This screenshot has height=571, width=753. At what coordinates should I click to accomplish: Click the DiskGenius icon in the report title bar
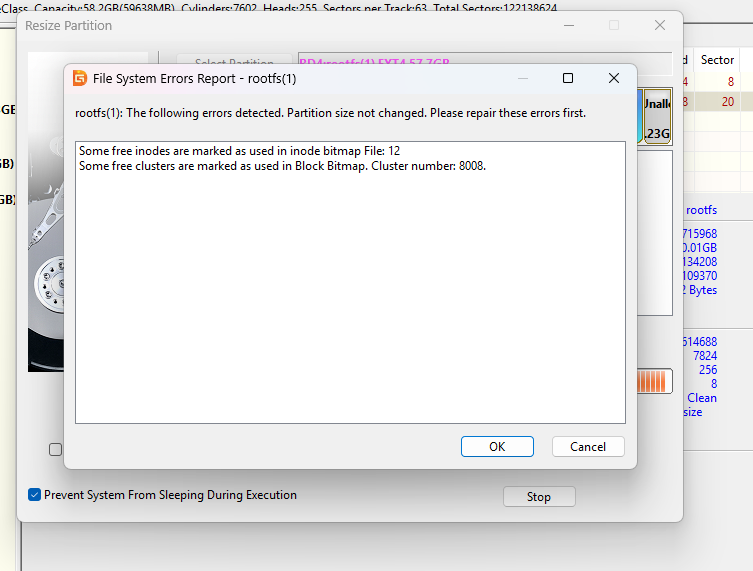(x=80, y=78)
